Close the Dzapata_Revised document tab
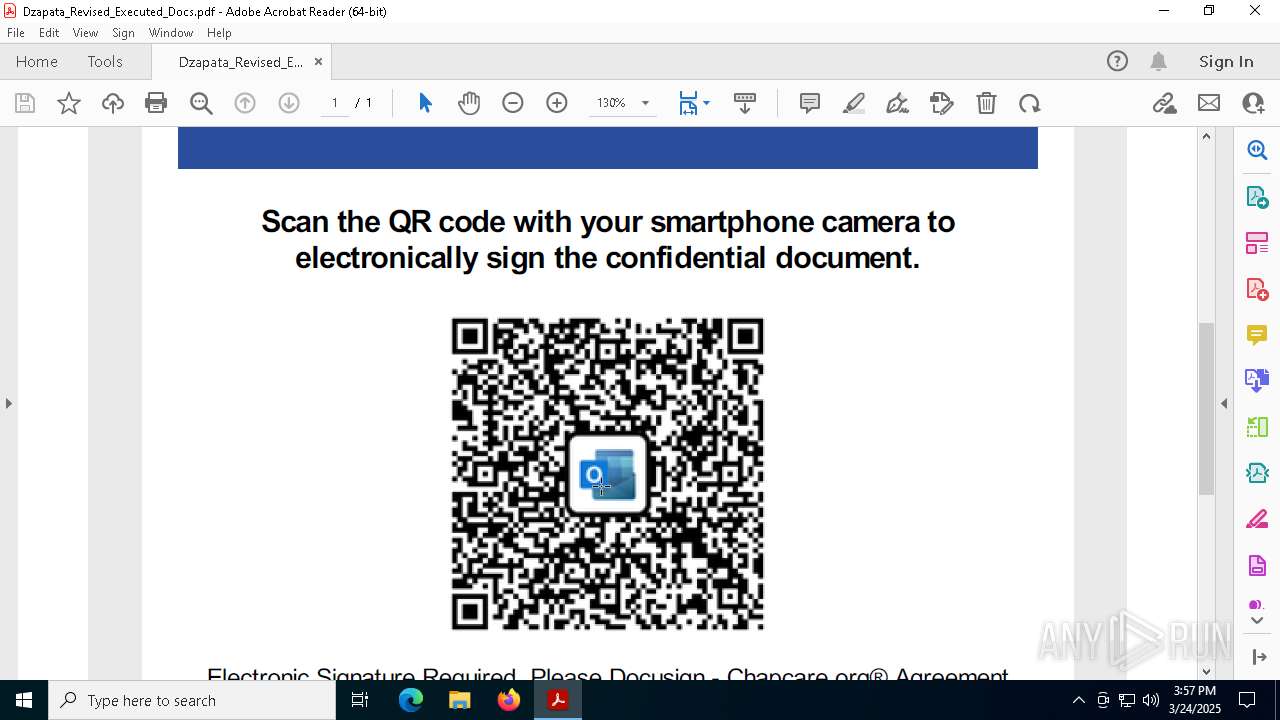This screenshot has width=1280, height=720. (318, 61)
